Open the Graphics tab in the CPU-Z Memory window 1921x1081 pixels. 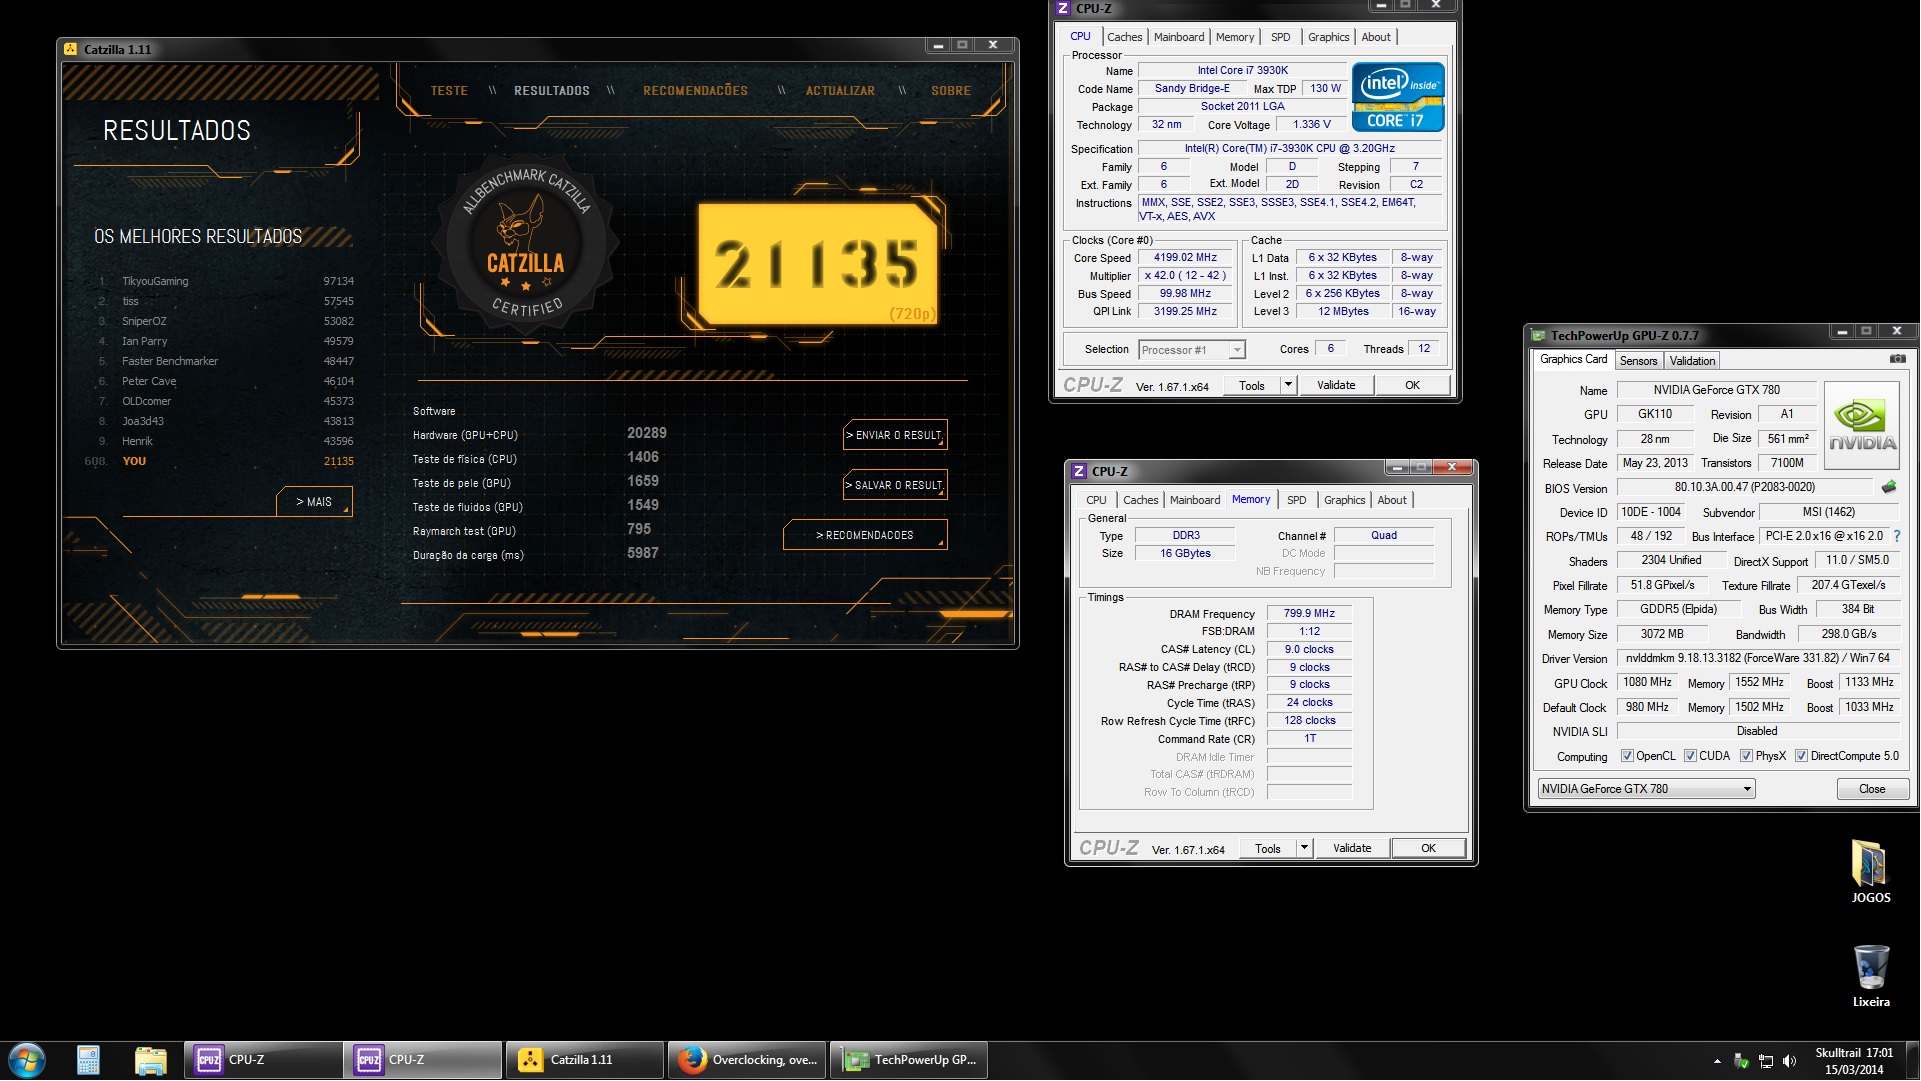pyautogui.click(x=1344, y=500)
